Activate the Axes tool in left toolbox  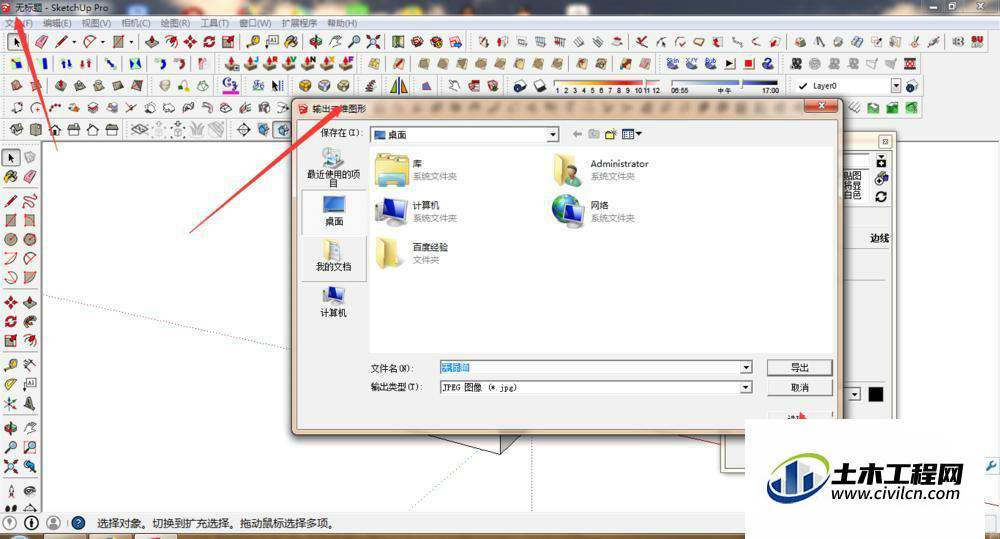(x=11, y=403)
